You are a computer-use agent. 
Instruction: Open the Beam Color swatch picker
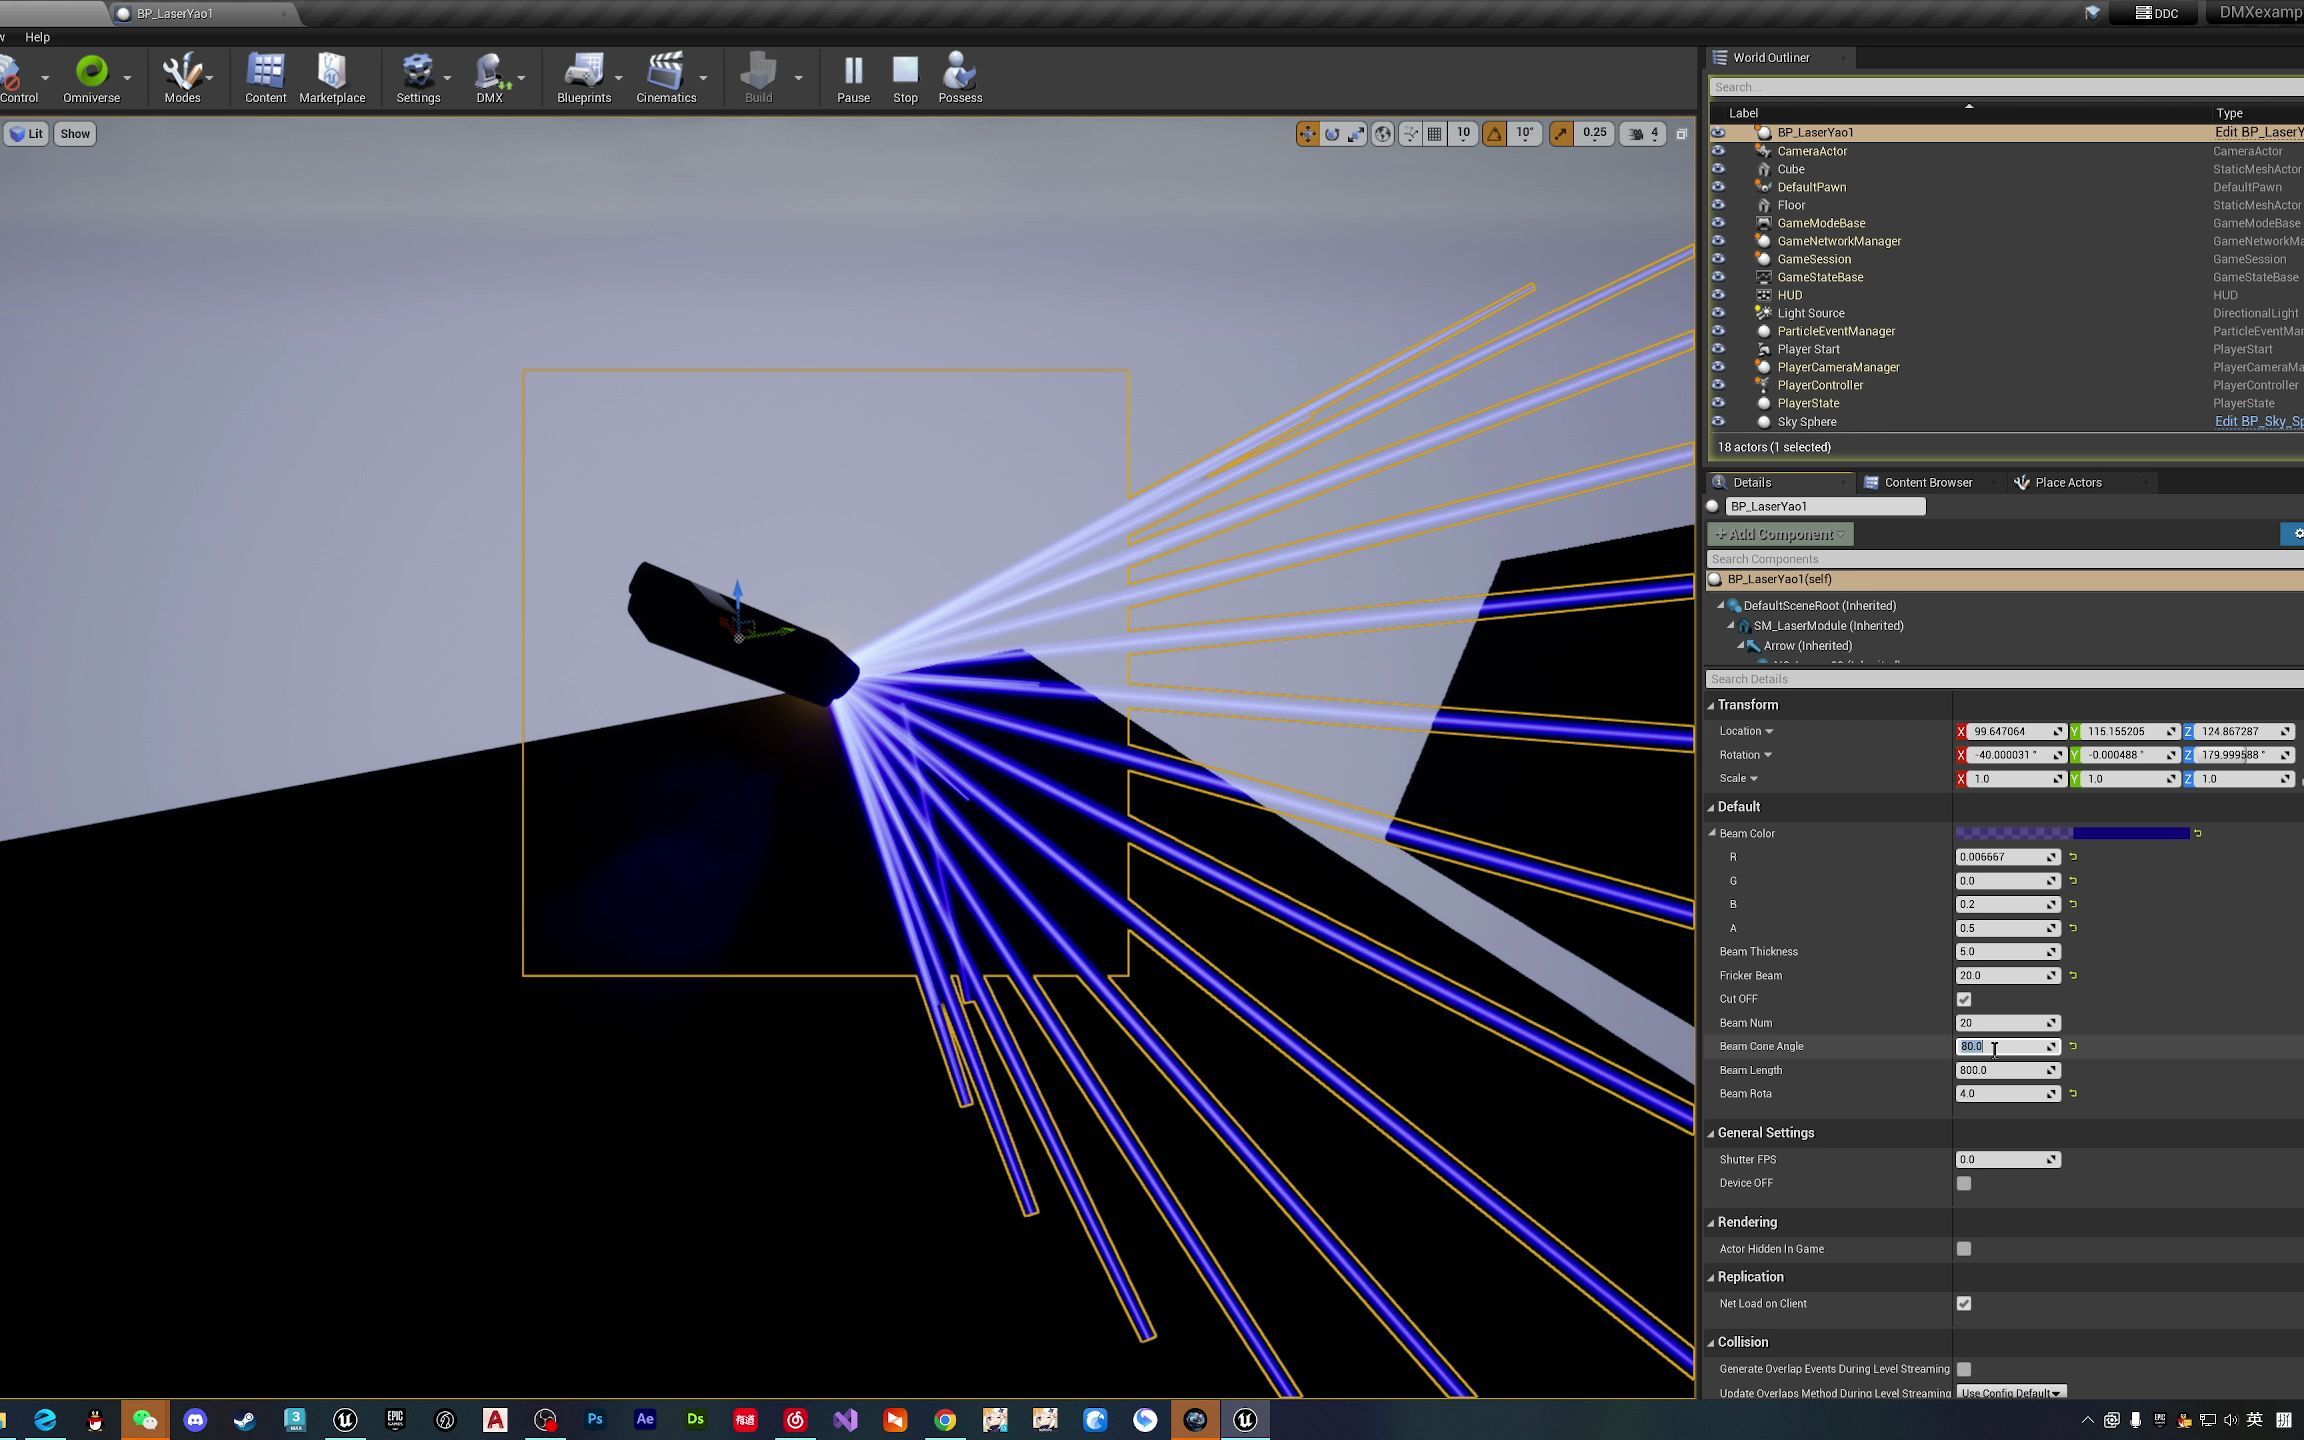point(2072,833)
